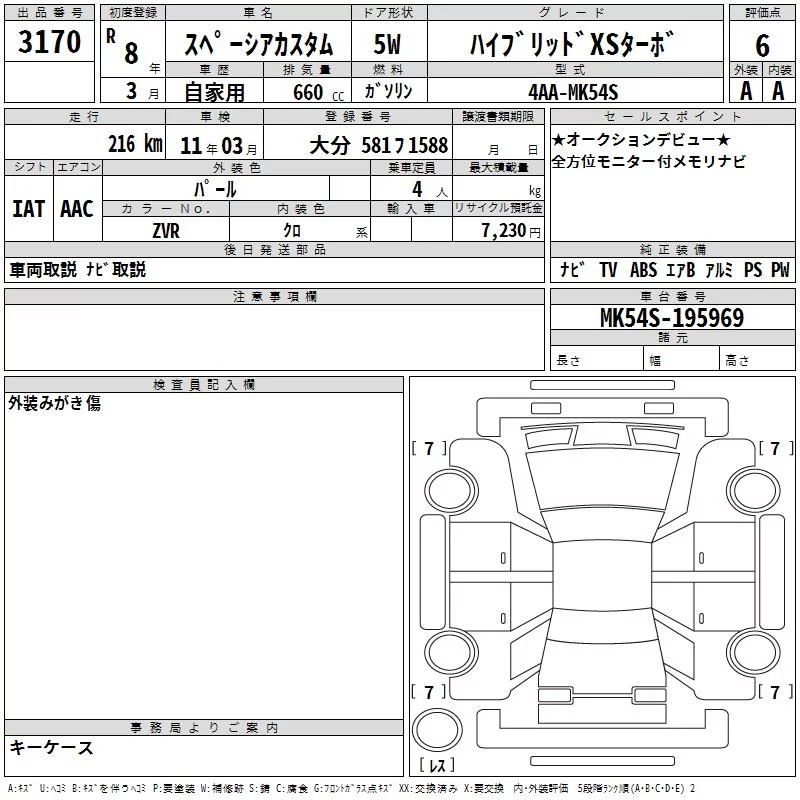Click the color number ZVR
This screenshot has height=800, width=800.
(x=166, y=231)
